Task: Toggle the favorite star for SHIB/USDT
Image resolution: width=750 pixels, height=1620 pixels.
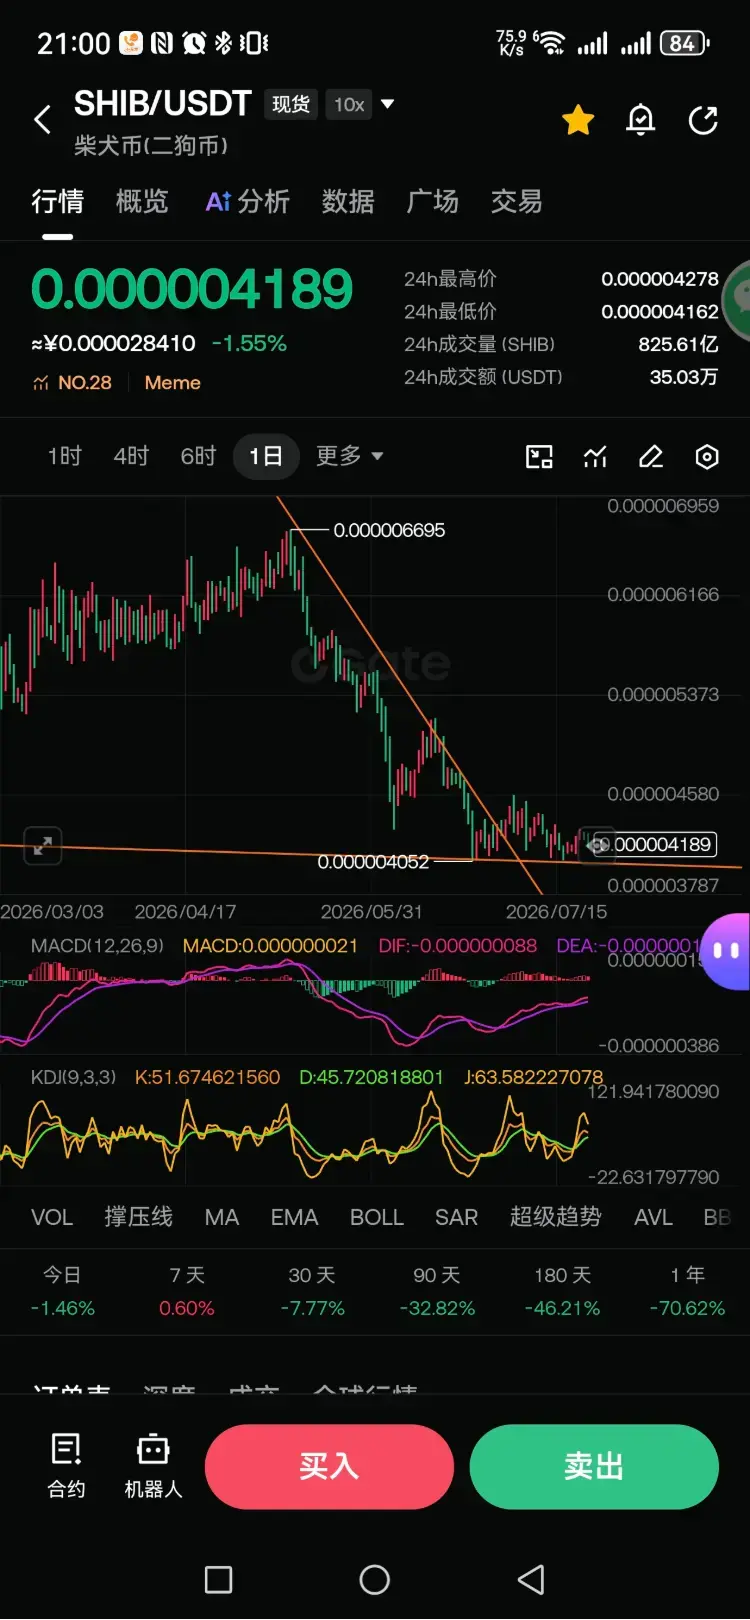Action: click(x=578, y=120)
